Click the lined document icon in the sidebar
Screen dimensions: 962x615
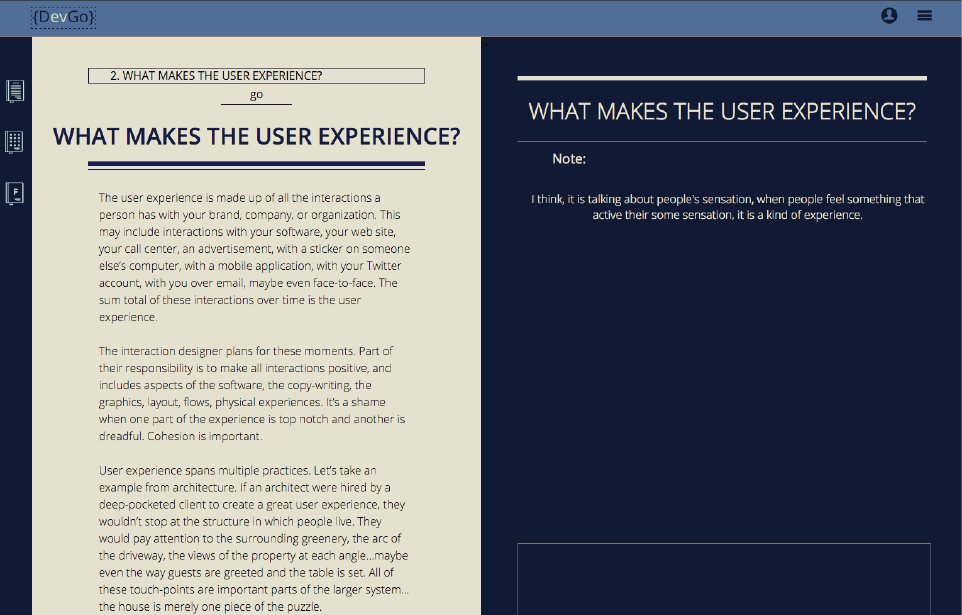click(15, 91)
